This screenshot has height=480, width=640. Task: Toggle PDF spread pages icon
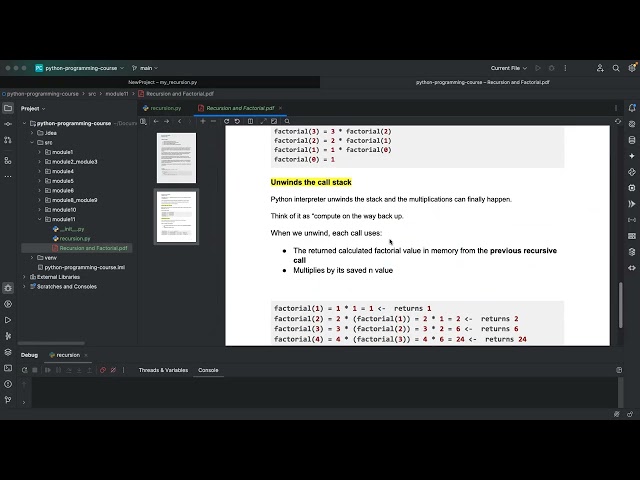click(250, 121)
